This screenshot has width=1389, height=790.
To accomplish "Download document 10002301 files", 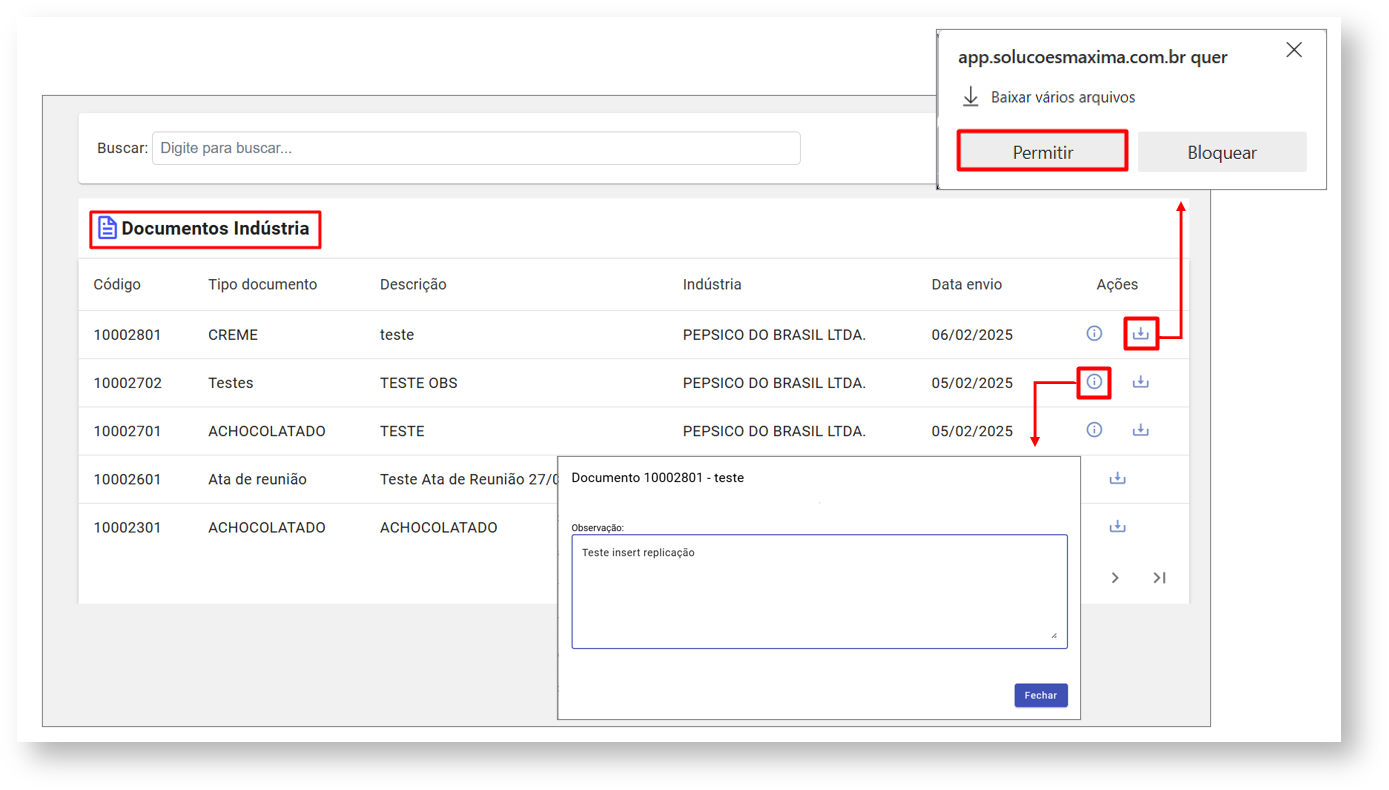I will pyautogui.click(x=1117, y=526).
